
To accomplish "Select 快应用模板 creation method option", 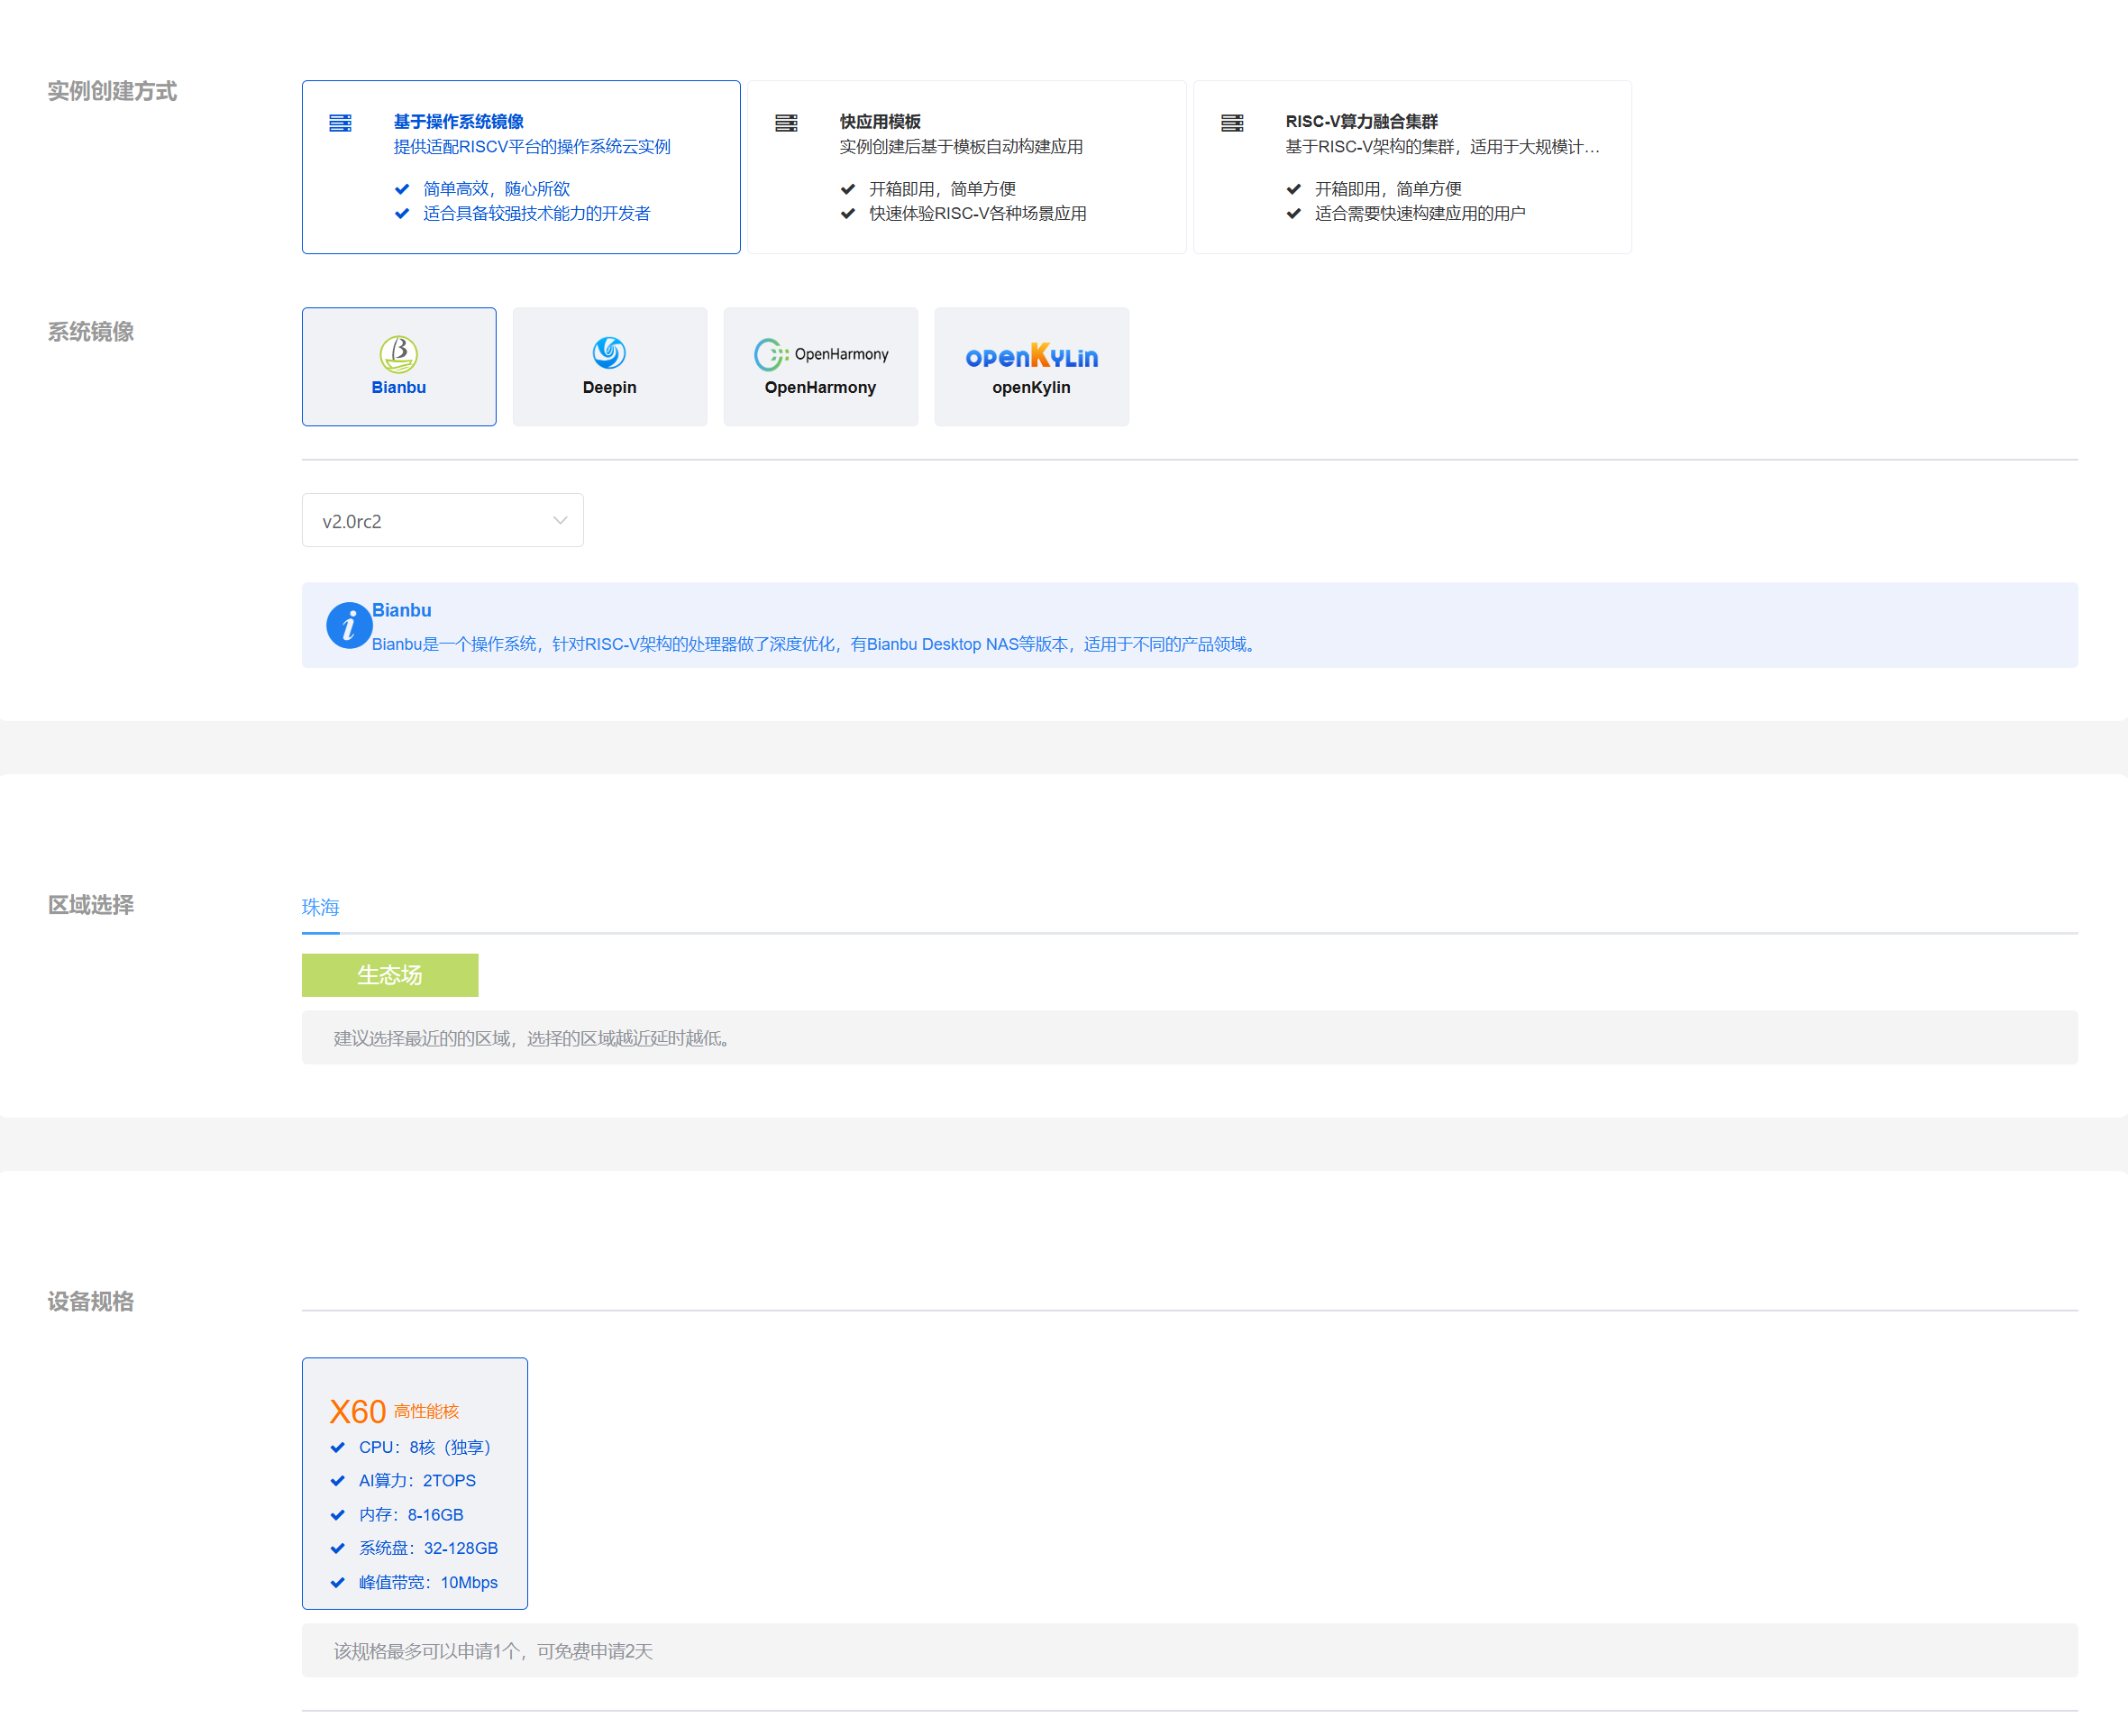I will (x=966, y=167).
